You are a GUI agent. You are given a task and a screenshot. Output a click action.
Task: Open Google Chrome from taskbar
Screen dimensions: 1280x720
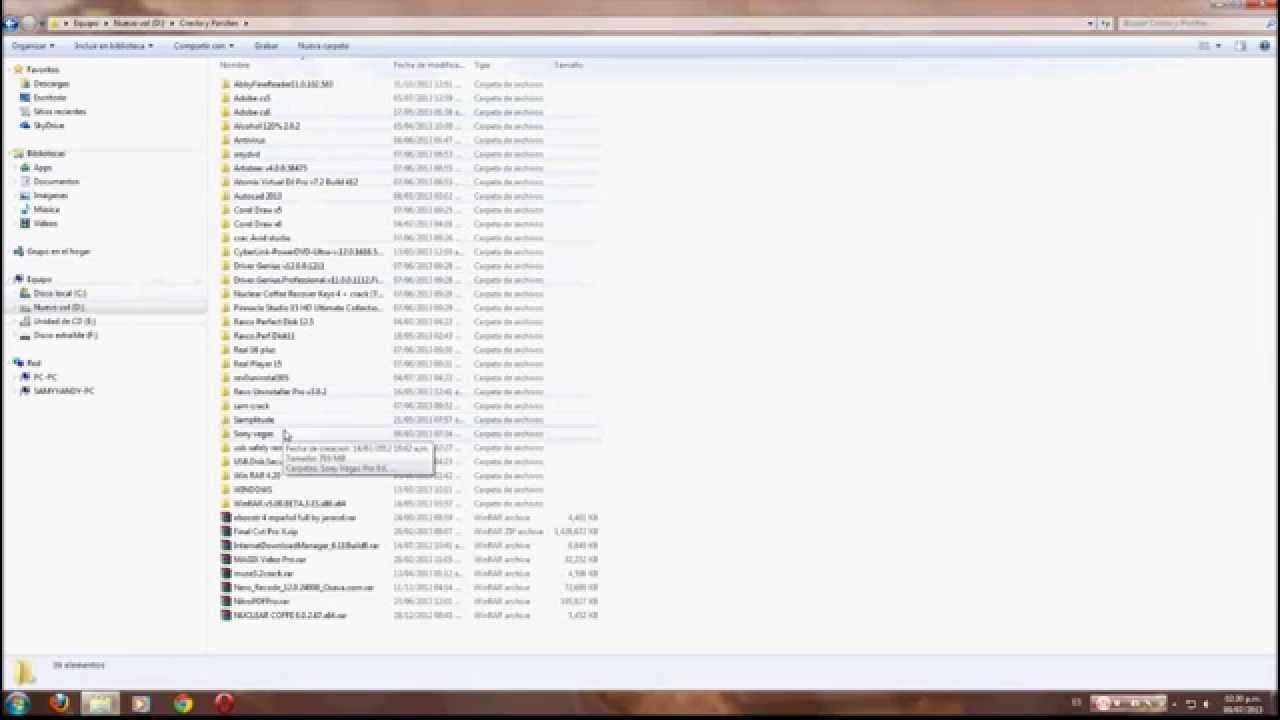183,704
